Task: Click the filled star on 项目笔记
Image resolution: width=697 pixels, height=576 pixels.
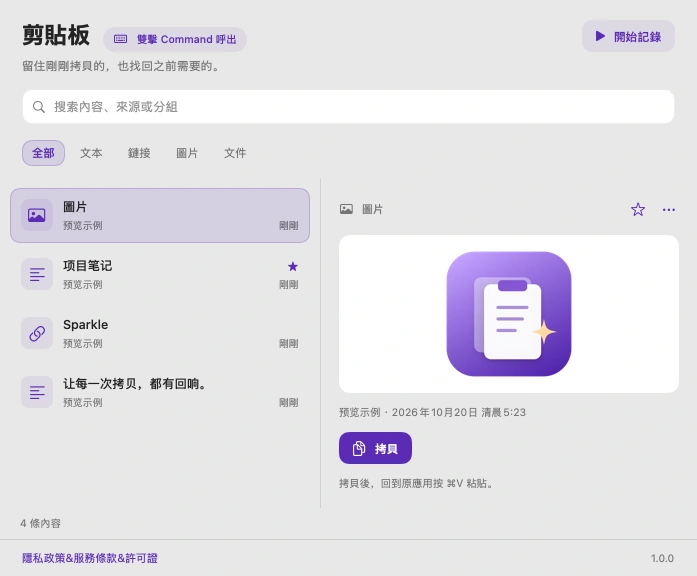Action: click(292, 266)
